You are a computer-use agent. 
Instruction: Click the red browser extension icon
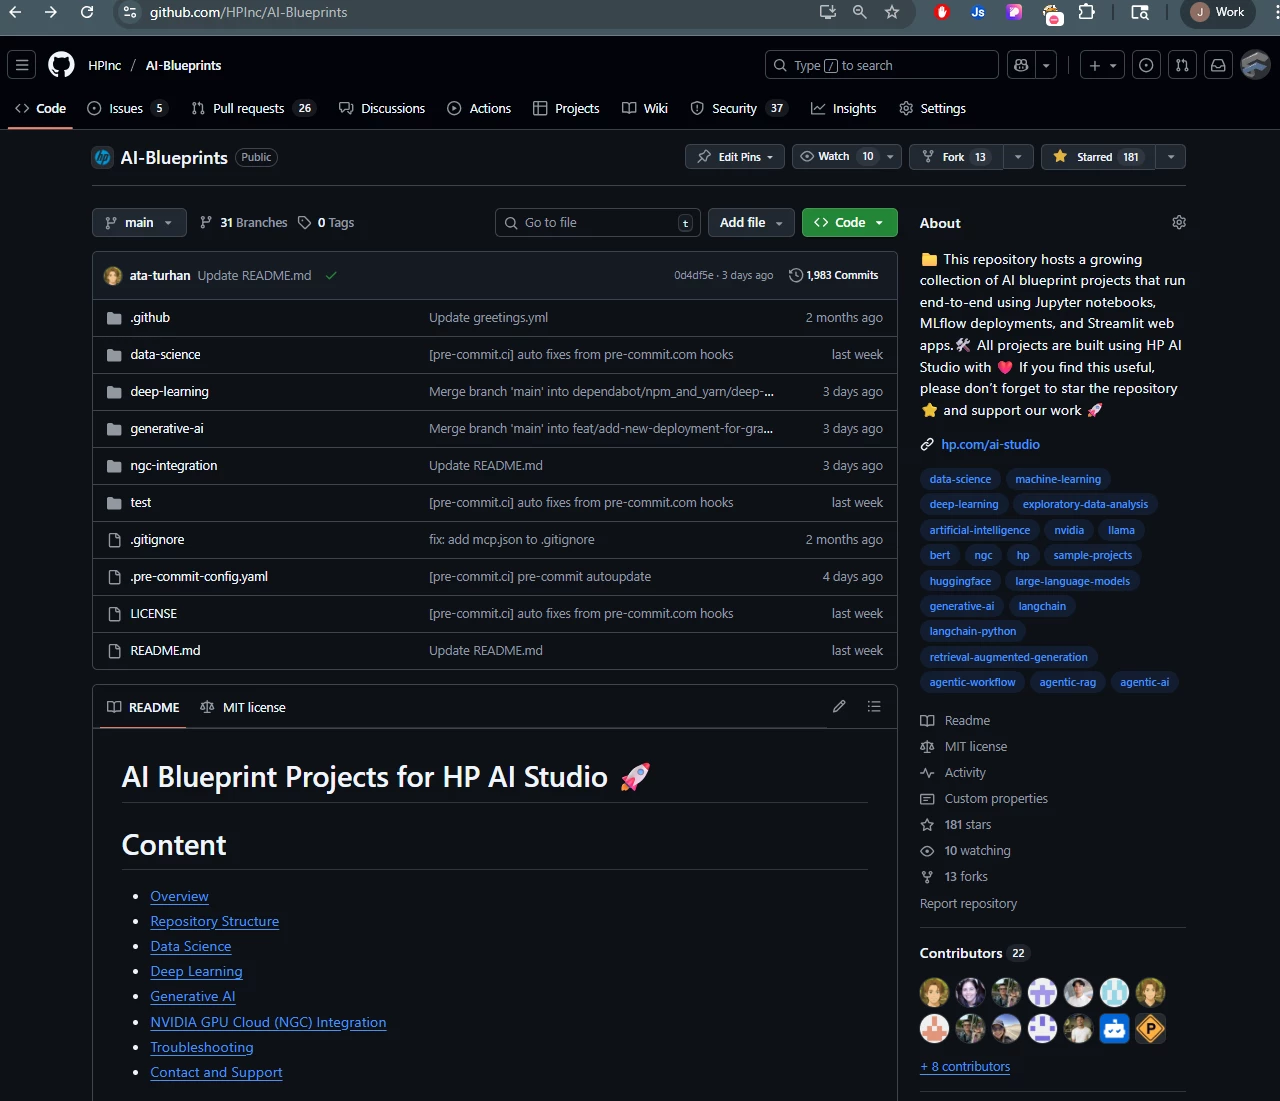coord(942,12)
